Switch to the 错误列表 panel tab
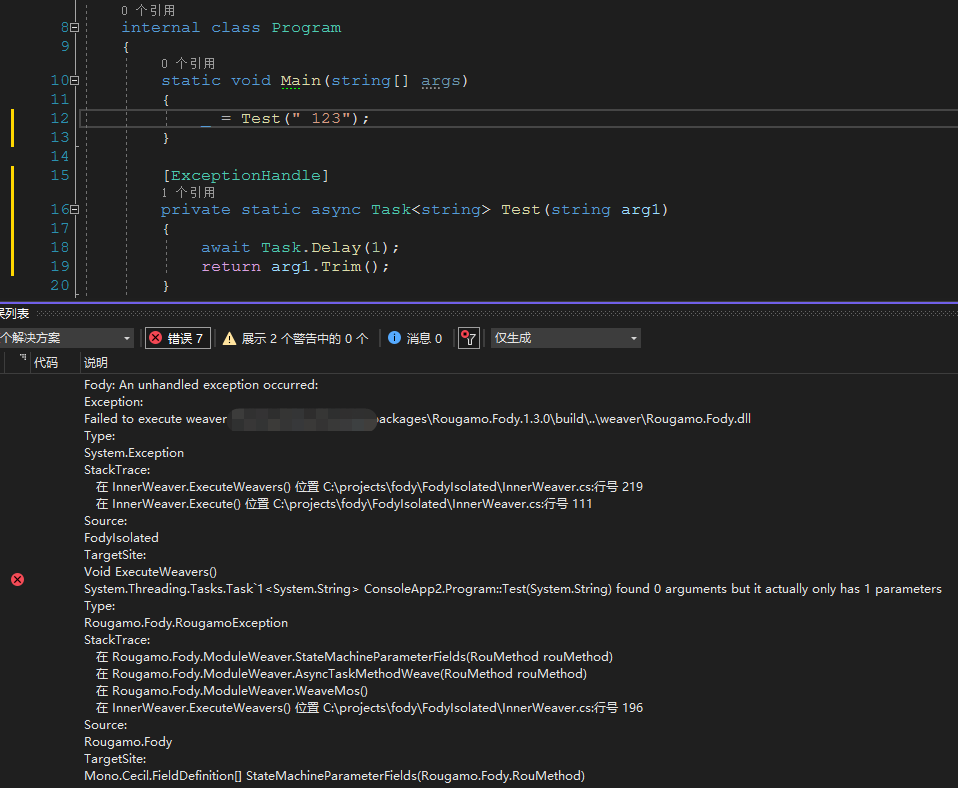The height and width of the screenshot is (788, 958). (12, 313)
